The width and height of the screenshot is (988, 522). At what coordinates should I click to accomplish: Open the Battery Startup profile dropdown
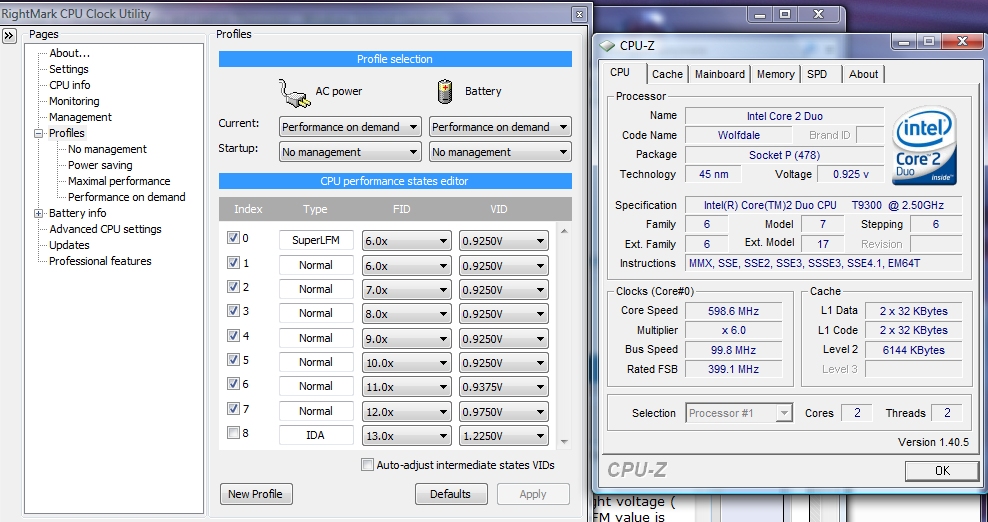(499, 152)
